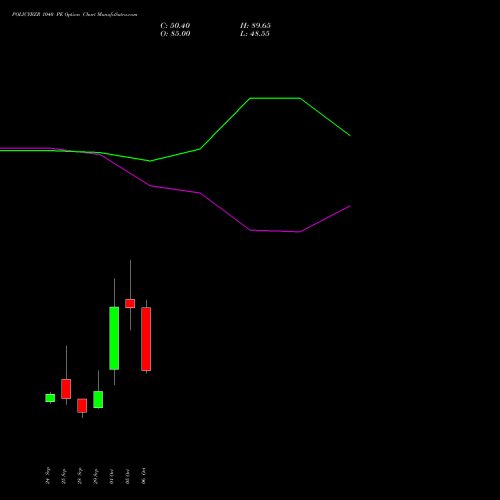The image size is (500, 500).
Task: Click the chart title text at top left
Action: [74, 15]
